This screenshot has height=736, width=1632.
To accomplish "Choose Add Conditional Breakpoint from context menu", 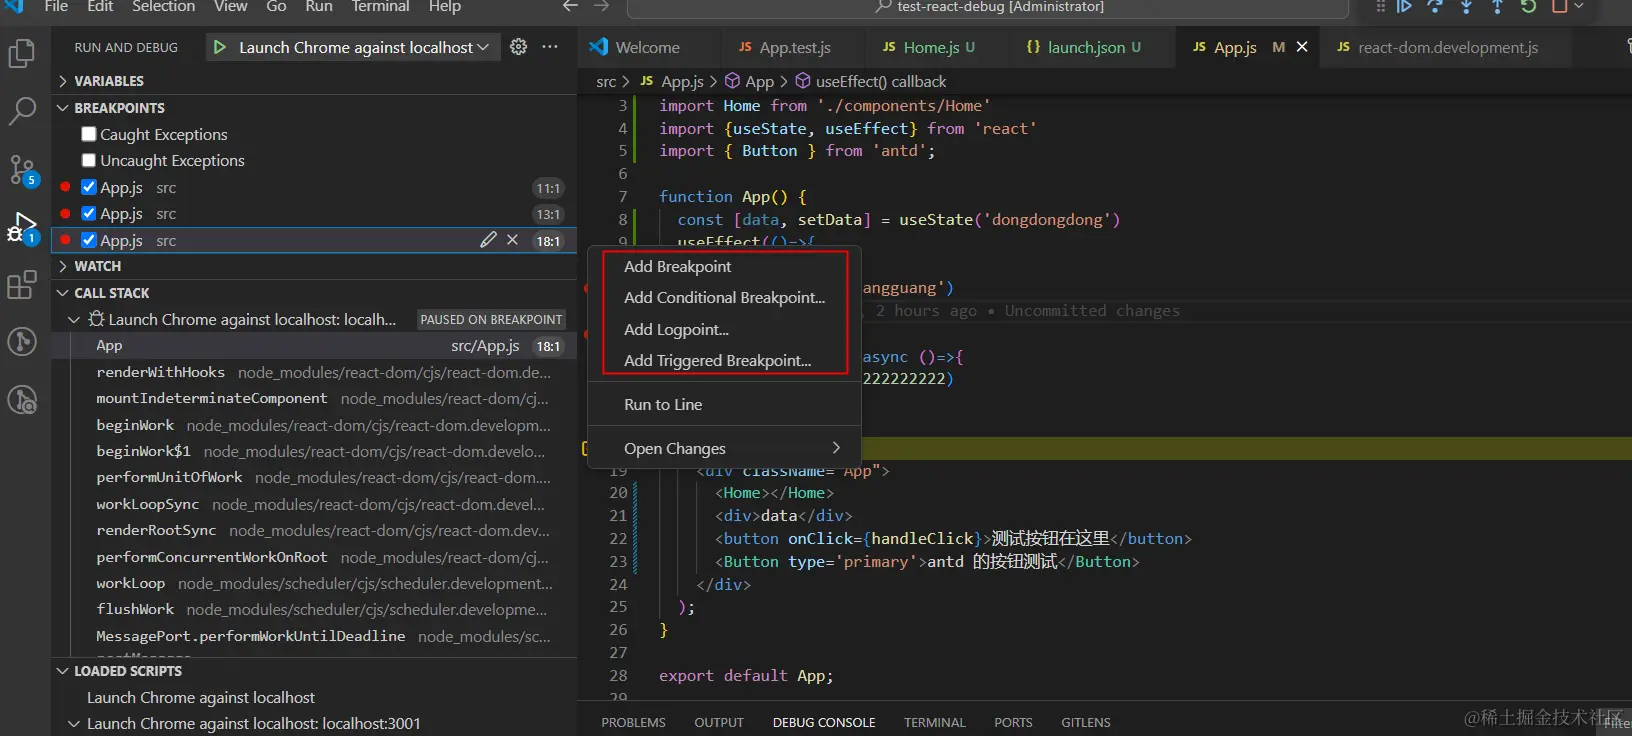I will pyautogui.click(x=724, y=298).
